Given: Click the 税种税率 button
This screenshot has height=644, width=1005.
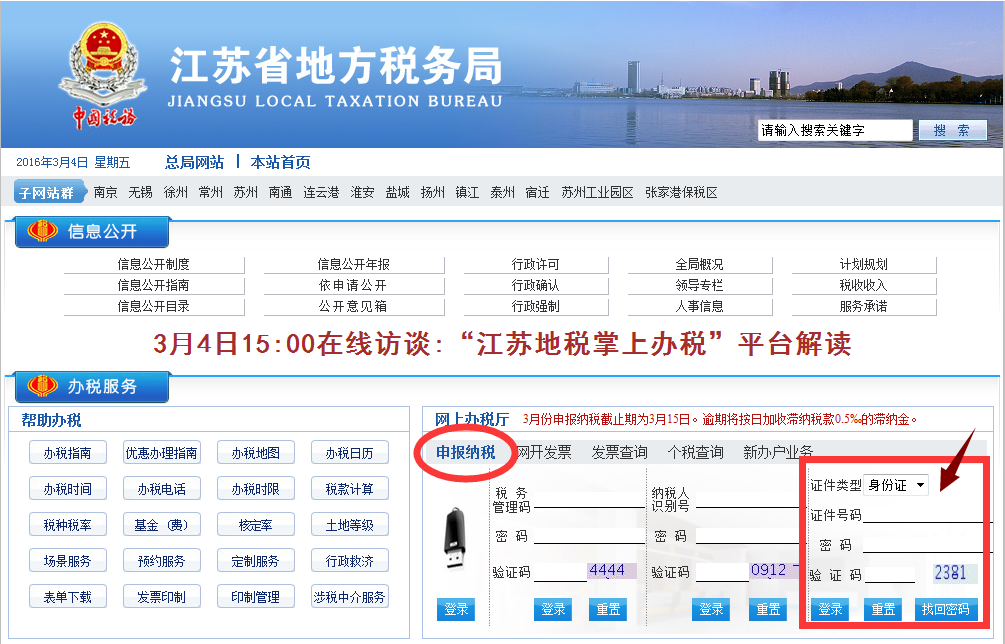Looking at the screenshot, I should (67, 525).
